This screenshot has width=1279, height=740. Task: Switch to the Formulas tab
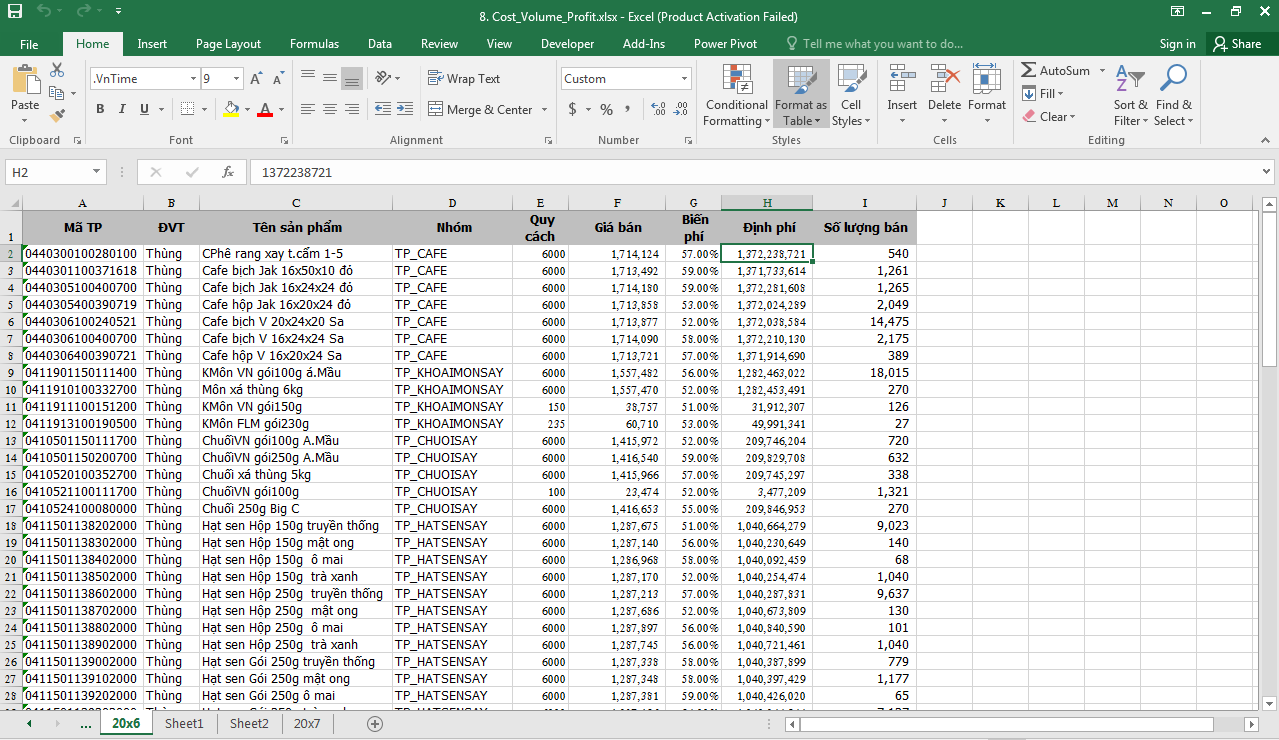pyautogui.click(x=314, y=44)
